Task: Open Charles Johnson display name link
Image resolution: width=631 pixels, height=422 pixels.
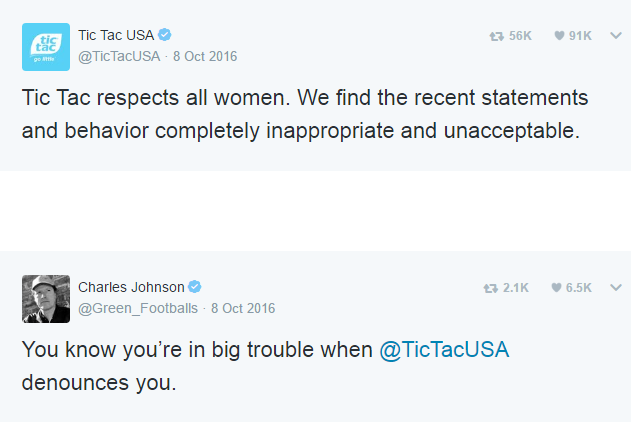Action: click(131, 287)
